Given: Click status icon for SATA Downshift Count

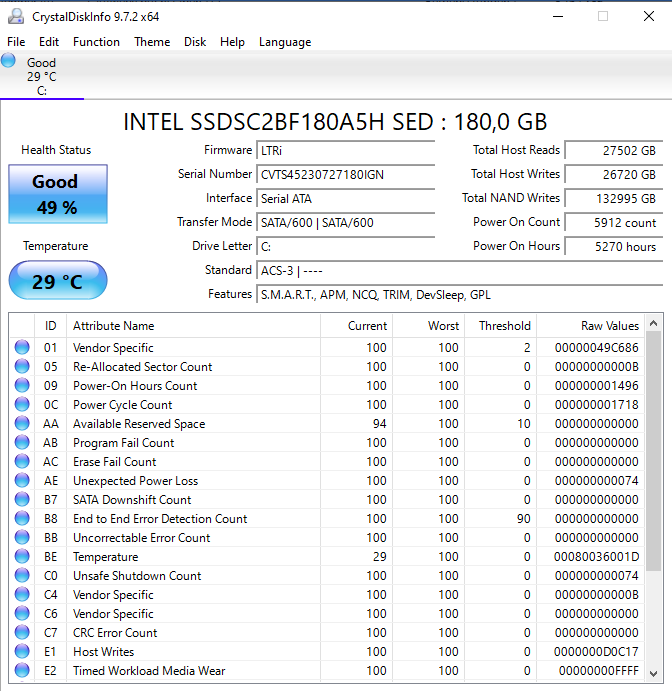Looking at the screenshot, I should [22, 499].
